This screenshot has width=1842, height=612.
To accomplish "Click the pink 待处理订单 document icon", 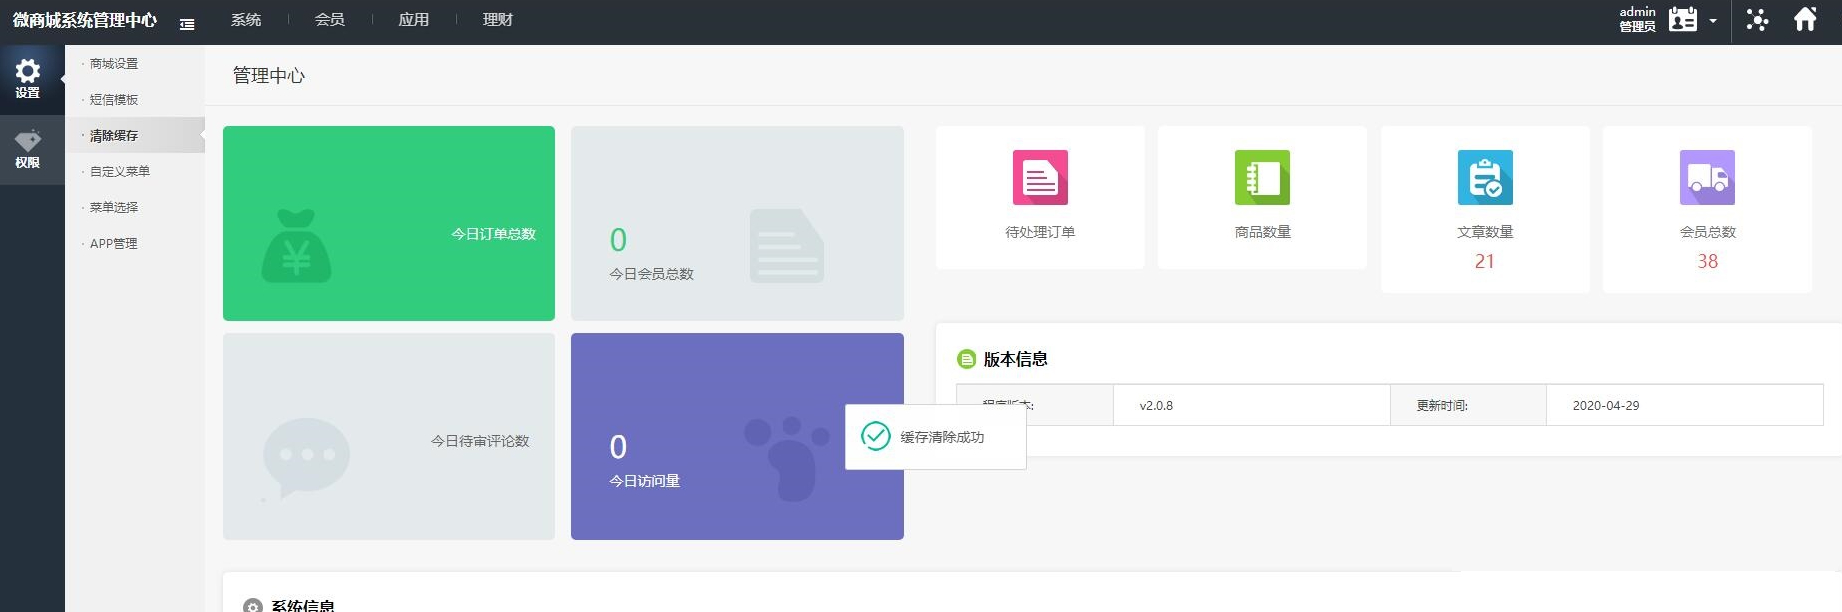I will [x=1040, y=177].
